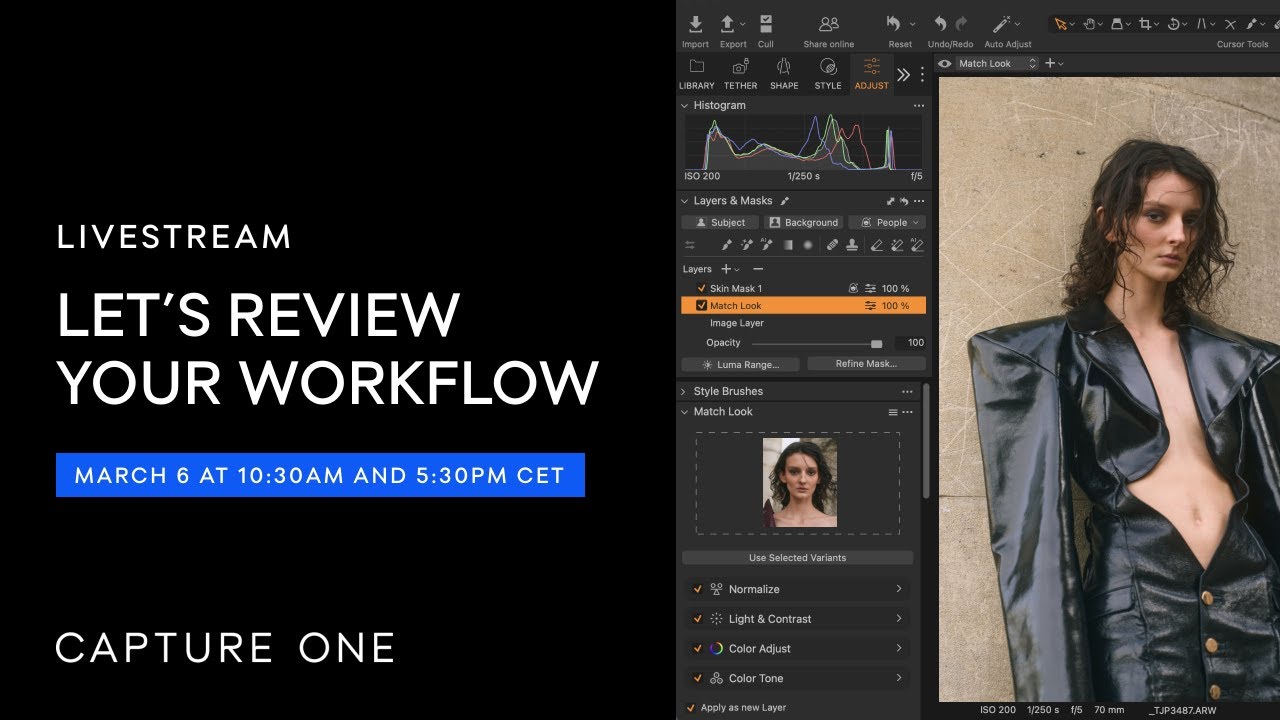Select the Pan hand cursor tool
Screen dimensions: 1280x720
click(1089, 24)
